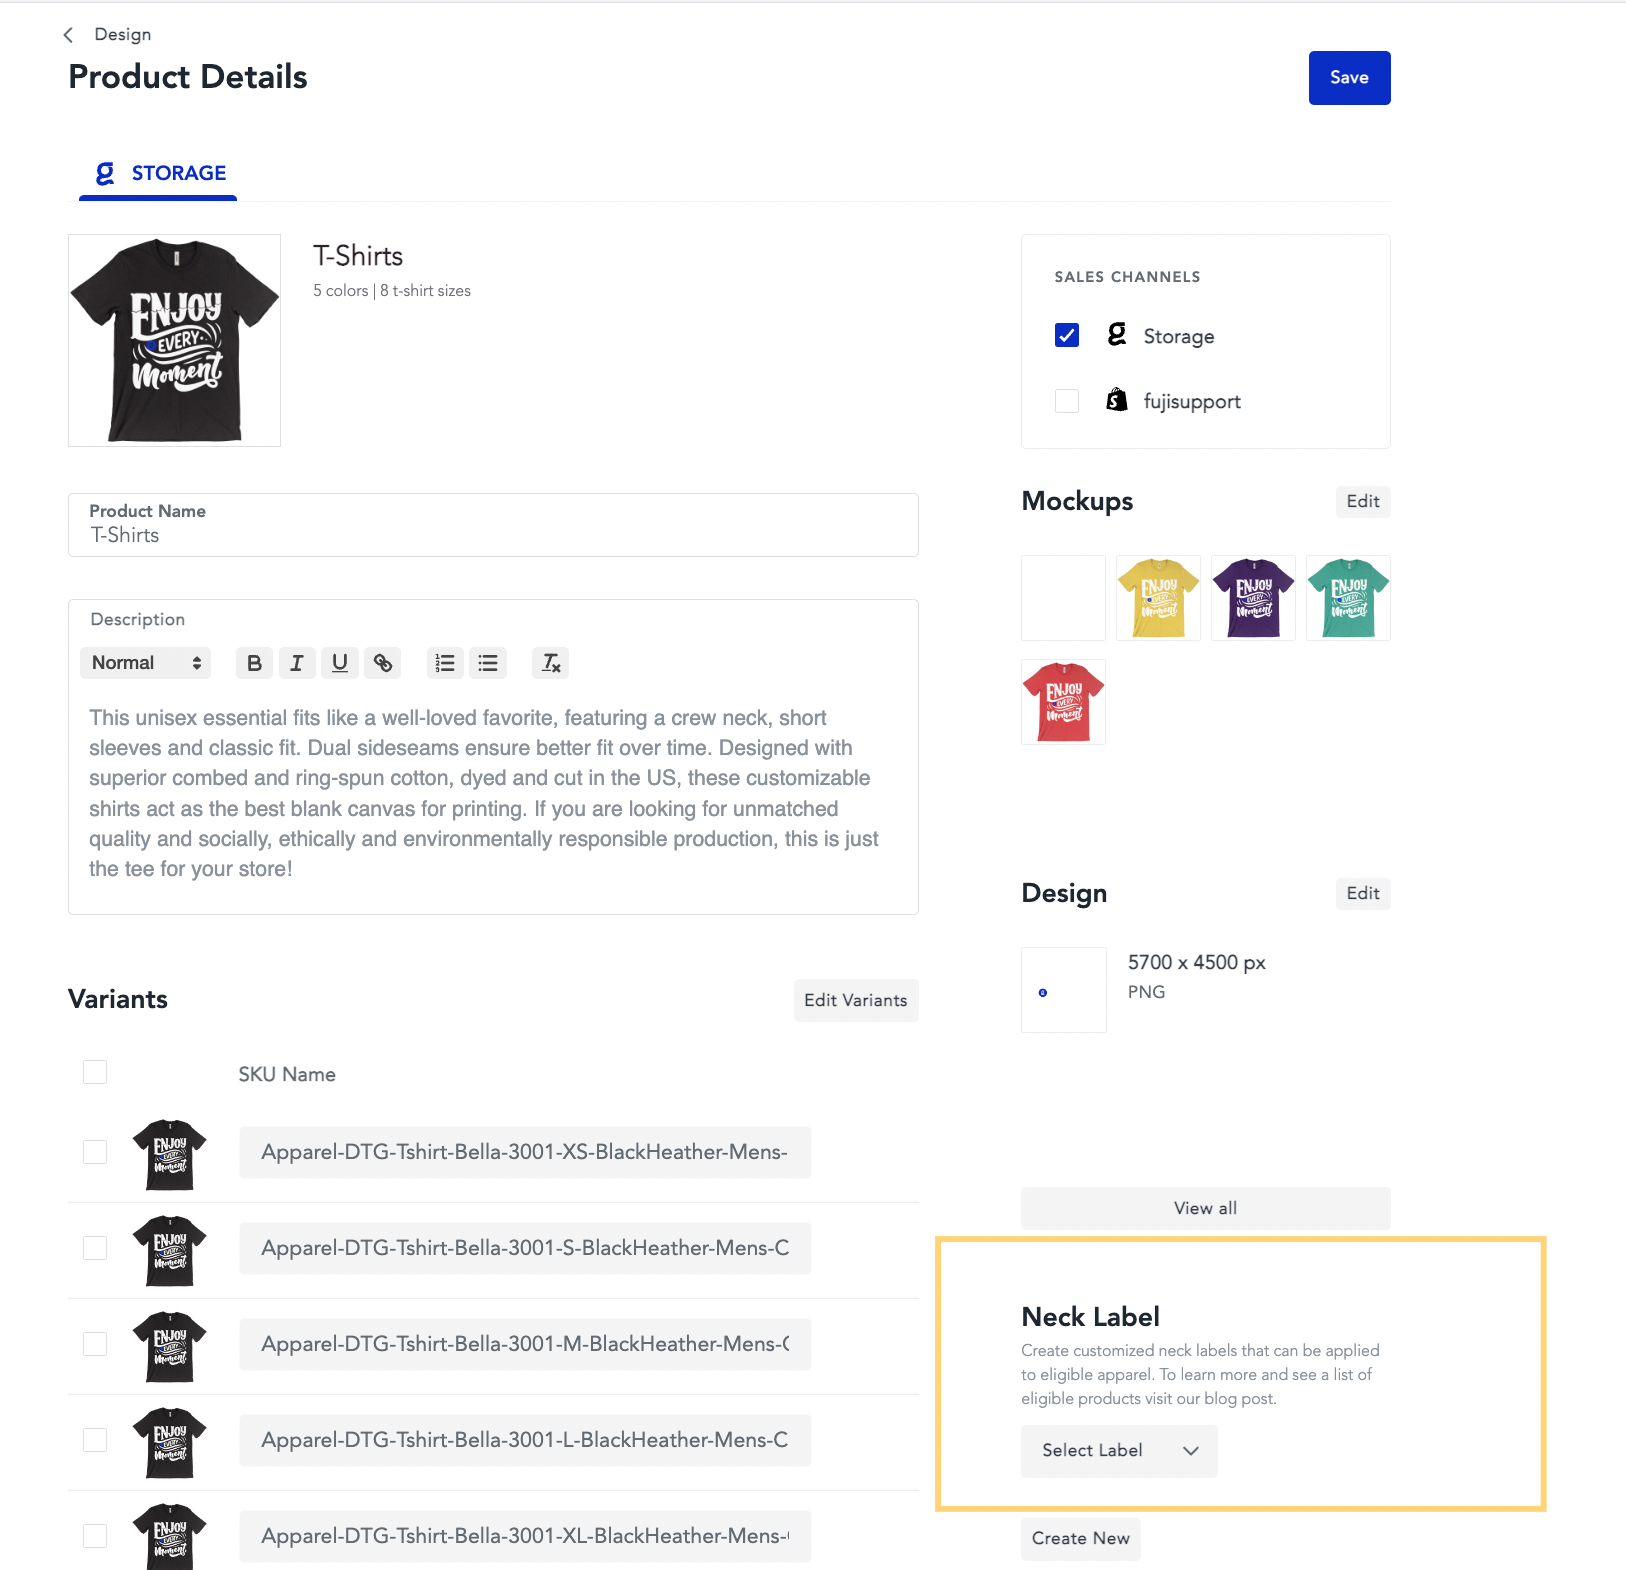Apply underline formatting in the editor
The height and width of the screenshot is (1570, 1626).
click(x=340, y=662)
